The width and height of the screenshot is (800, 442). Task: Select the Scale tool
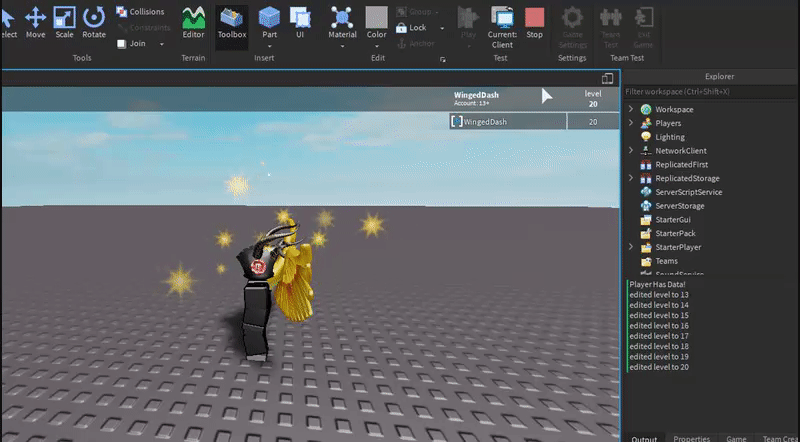coord(64,23)
